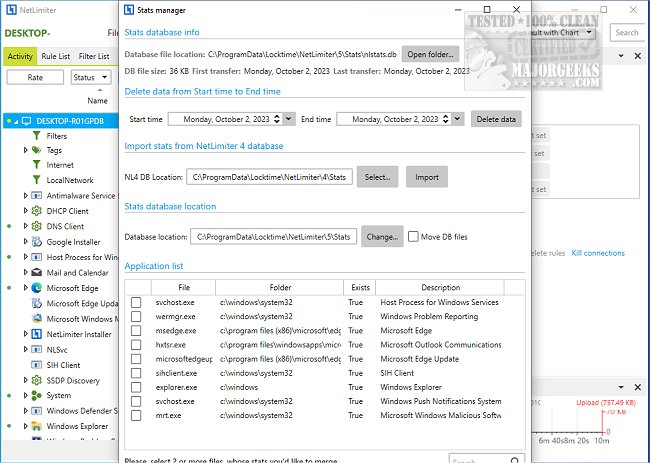Click the End time spinner arrows
The width and height of the screenshot is (650, 463).
click(x=445, y=119)
